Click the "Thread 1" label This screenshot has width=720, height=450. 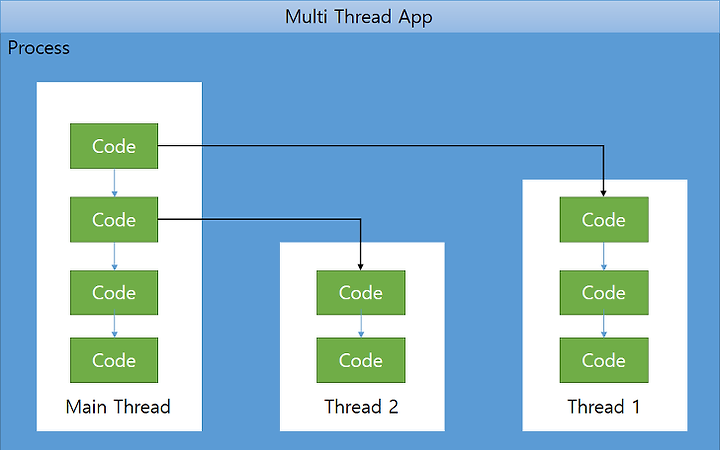604,407
